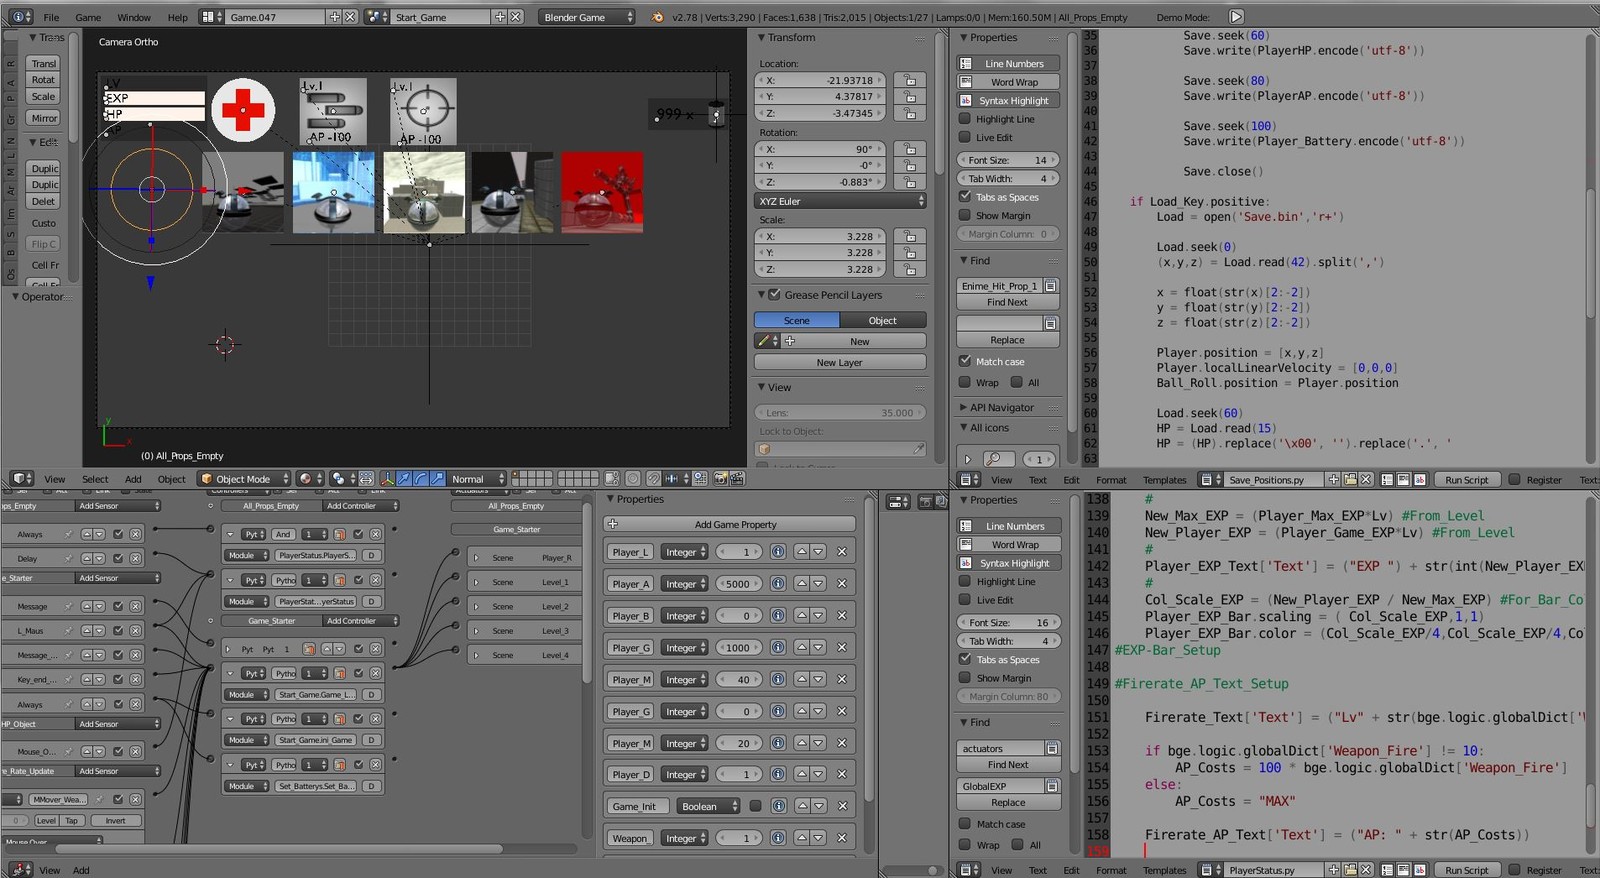Click the Lock to Object eyedropper icon

click(918, 449)
